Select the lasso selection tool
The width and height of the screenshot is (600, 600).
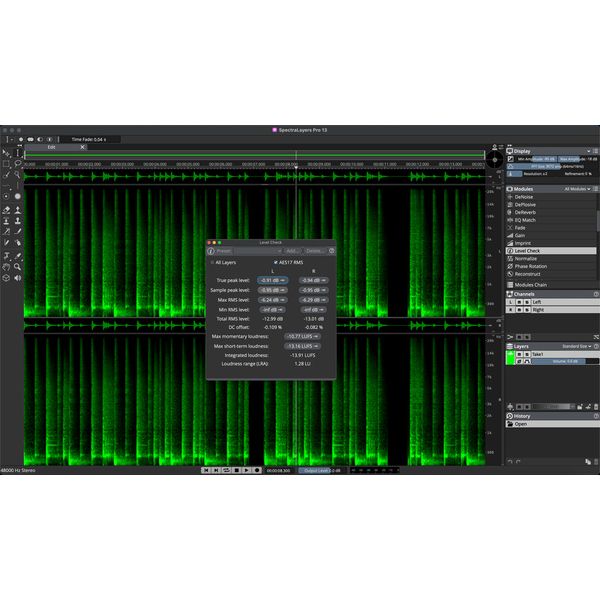(18, 164)
